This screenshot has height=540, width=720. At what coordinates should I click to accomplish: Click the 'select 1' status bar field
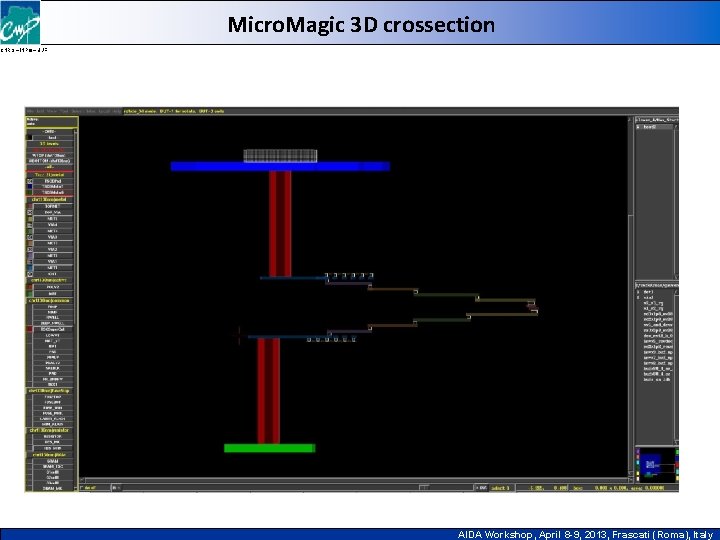[501, 488]
